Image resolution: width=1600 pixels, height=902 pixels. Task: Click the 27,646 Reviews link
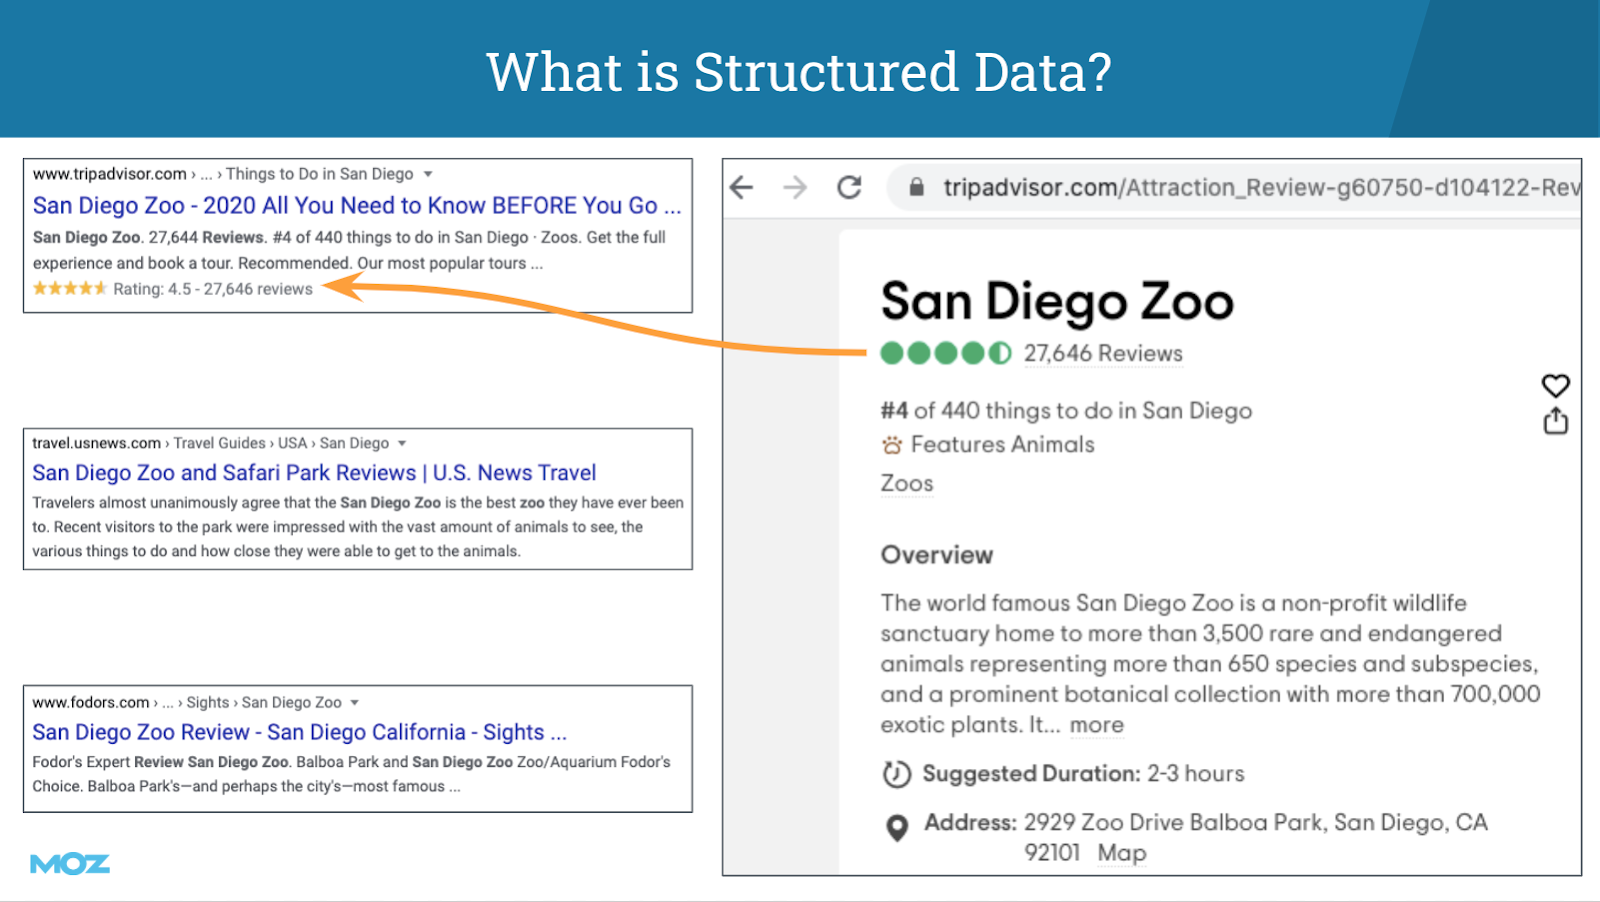coord(1103,353)
